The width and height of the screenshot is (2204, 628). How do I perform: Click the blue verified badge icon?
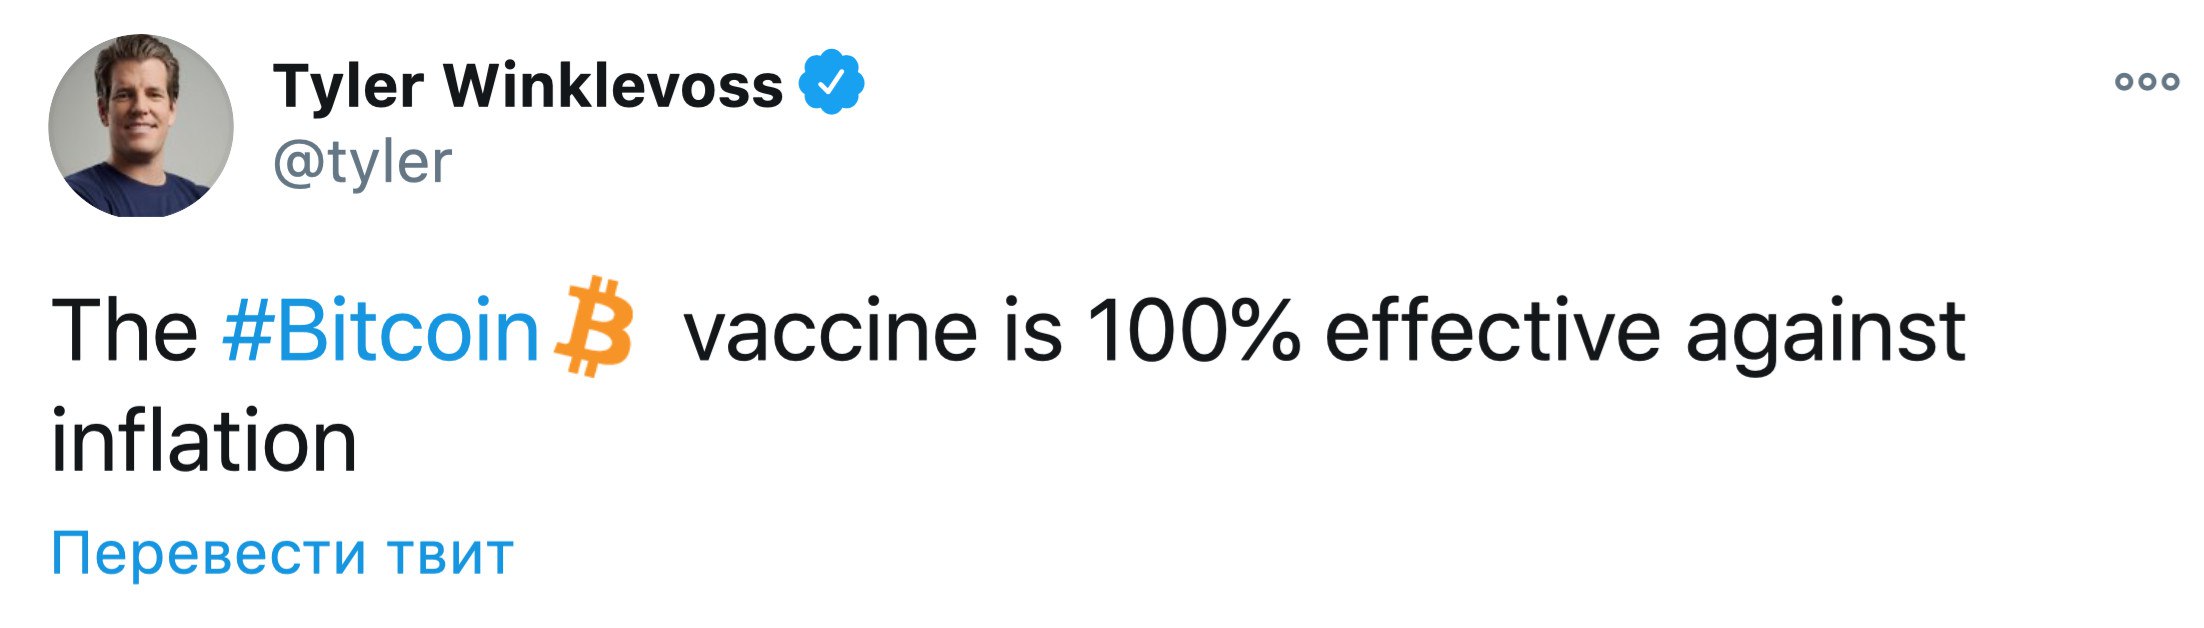coord(831,82)
